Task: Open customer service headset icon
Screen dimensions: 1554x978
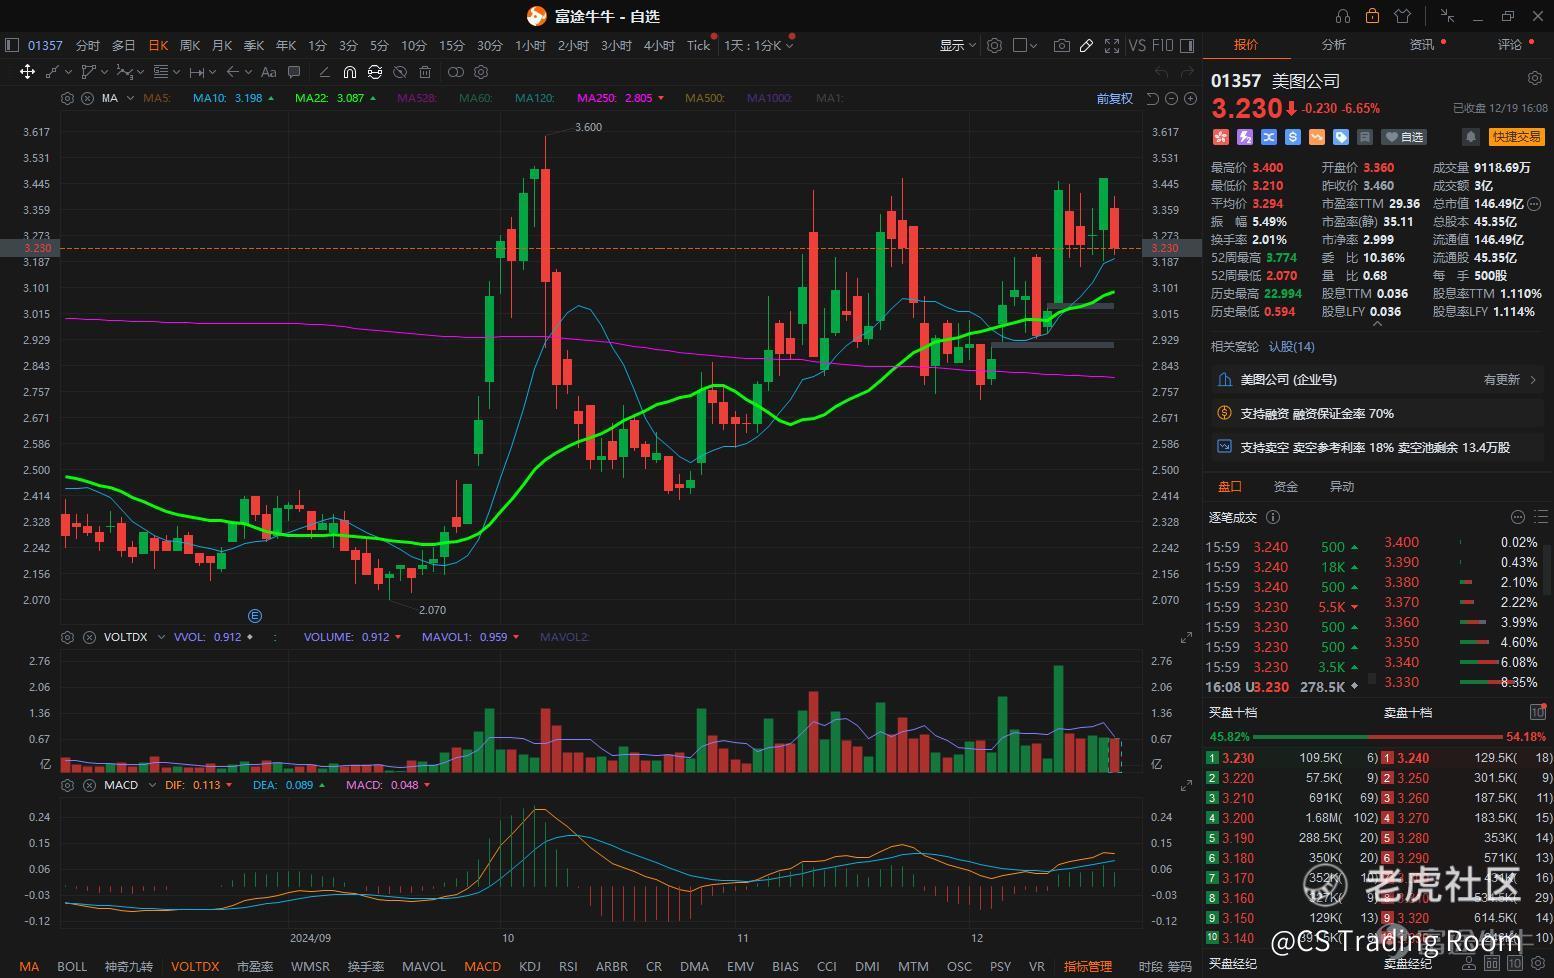Action: pyautogui.click(x=1343, y=16)
